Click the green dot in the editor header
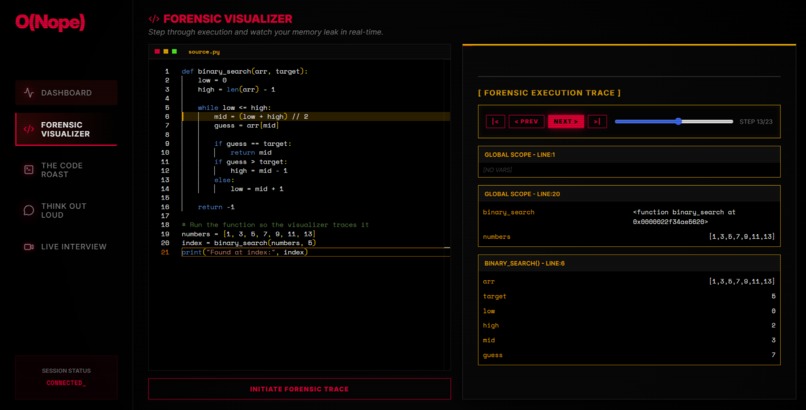Screen dimensions: 806x410 (174, 51)
